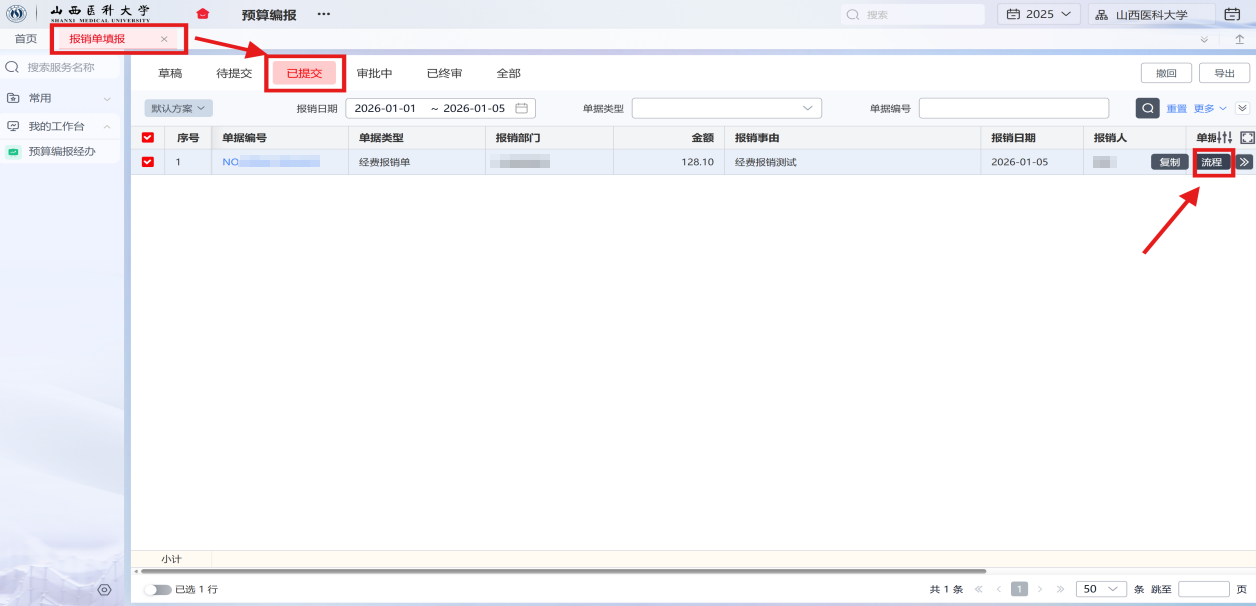Toggle the select-all header checkbox
This screenshot has height=606, width=1256.
148,138
